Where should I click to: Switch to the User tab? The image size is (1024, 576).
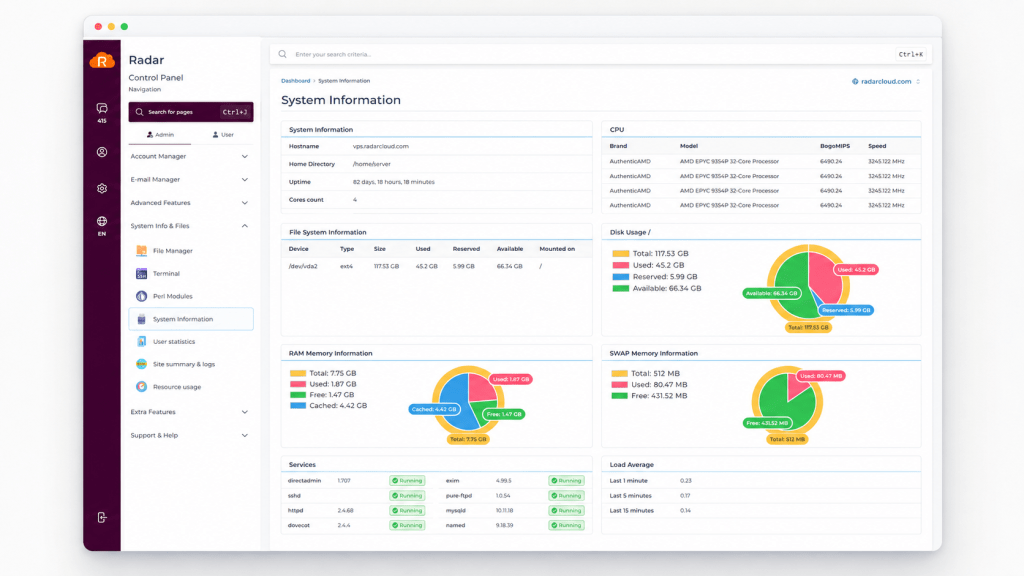coord(223,135)
